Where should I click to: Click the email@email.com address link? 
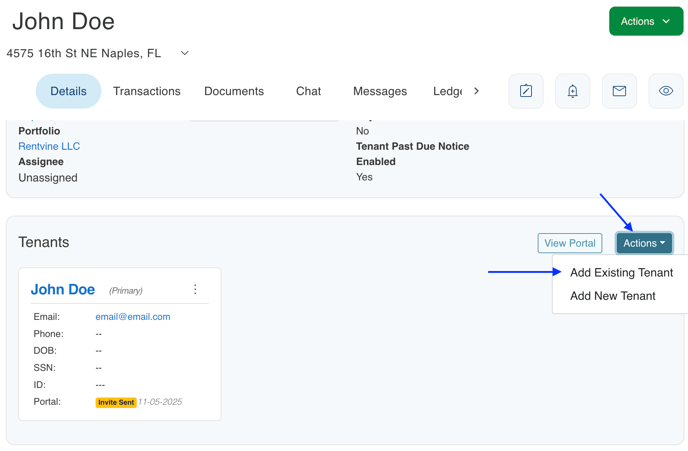(133, 317)
